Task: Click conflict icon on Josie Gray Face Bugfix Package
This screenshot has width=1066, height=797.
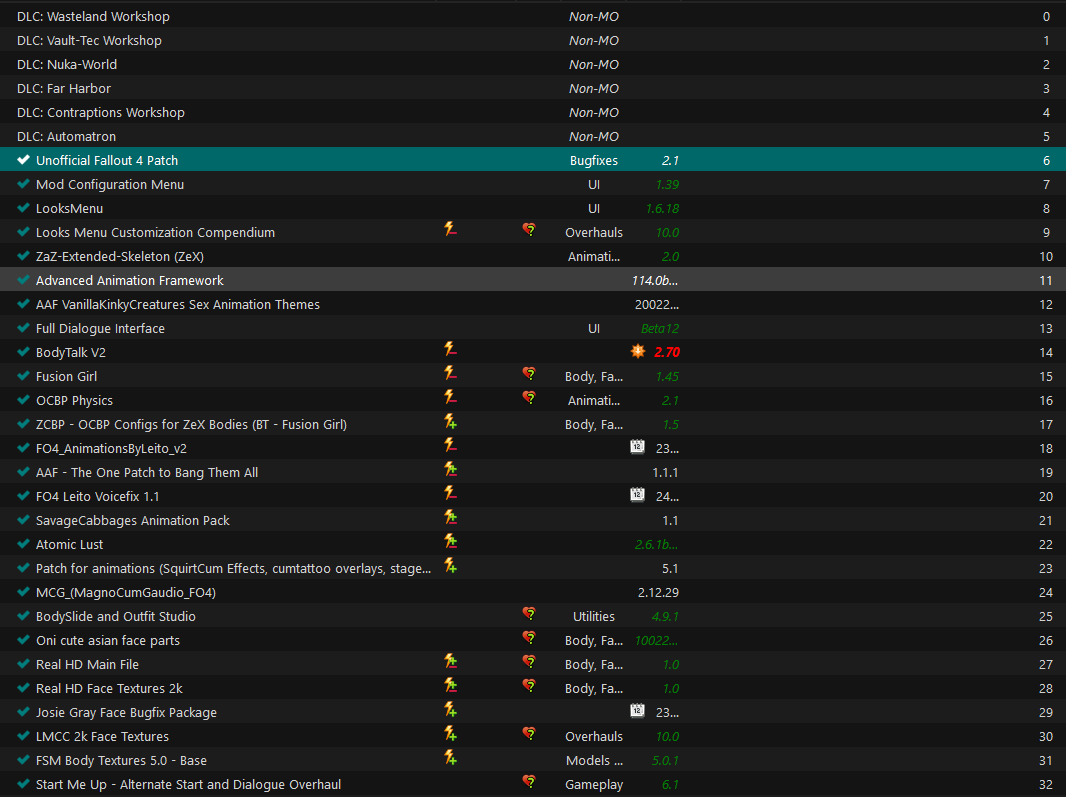Action: pyautogui.click(x=450, y=710)
